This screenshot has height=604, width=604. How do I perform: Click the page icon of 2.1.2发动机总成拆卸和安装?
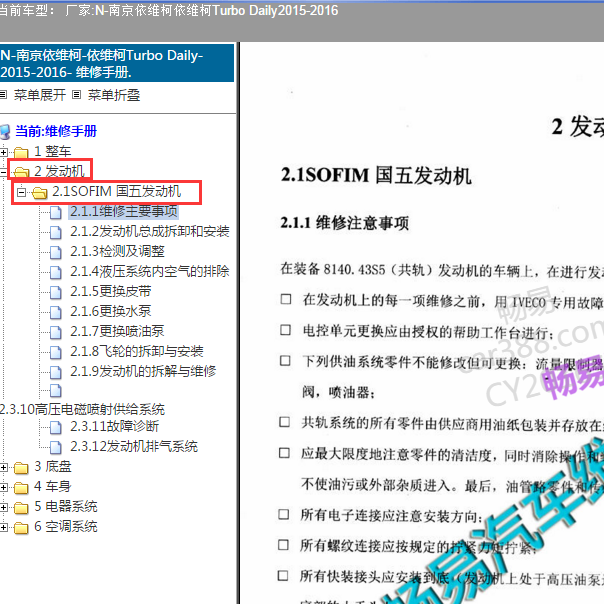[x=55, y=232]
